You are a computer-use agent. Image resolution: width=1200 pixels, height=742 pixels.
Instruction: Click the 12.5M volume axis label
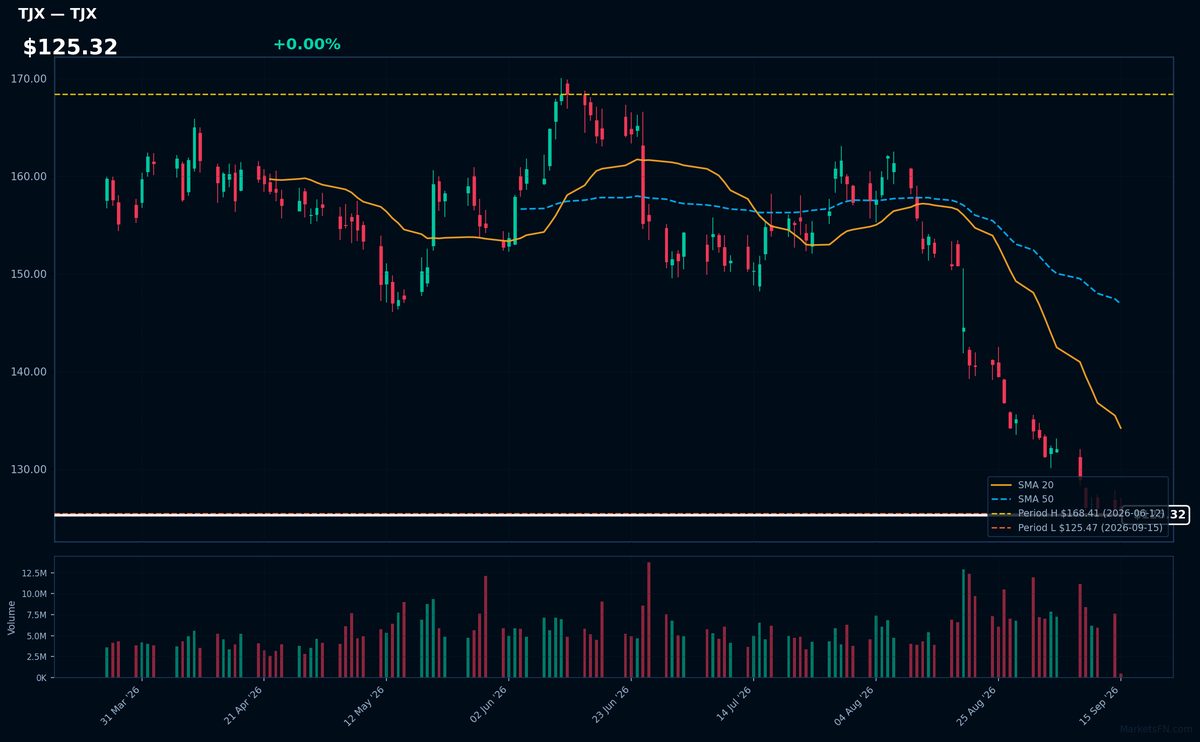point(32,573)
